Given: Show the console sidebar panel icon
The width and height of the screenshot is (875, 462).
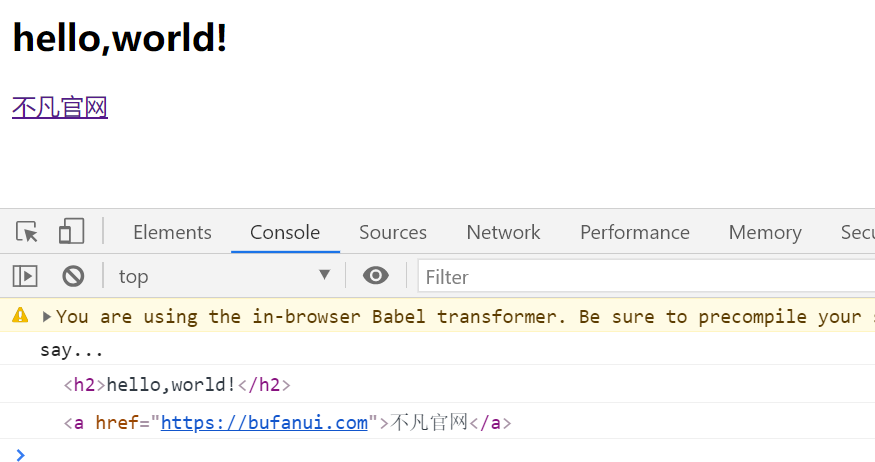Looking at the screenshot, I should 25,276.
